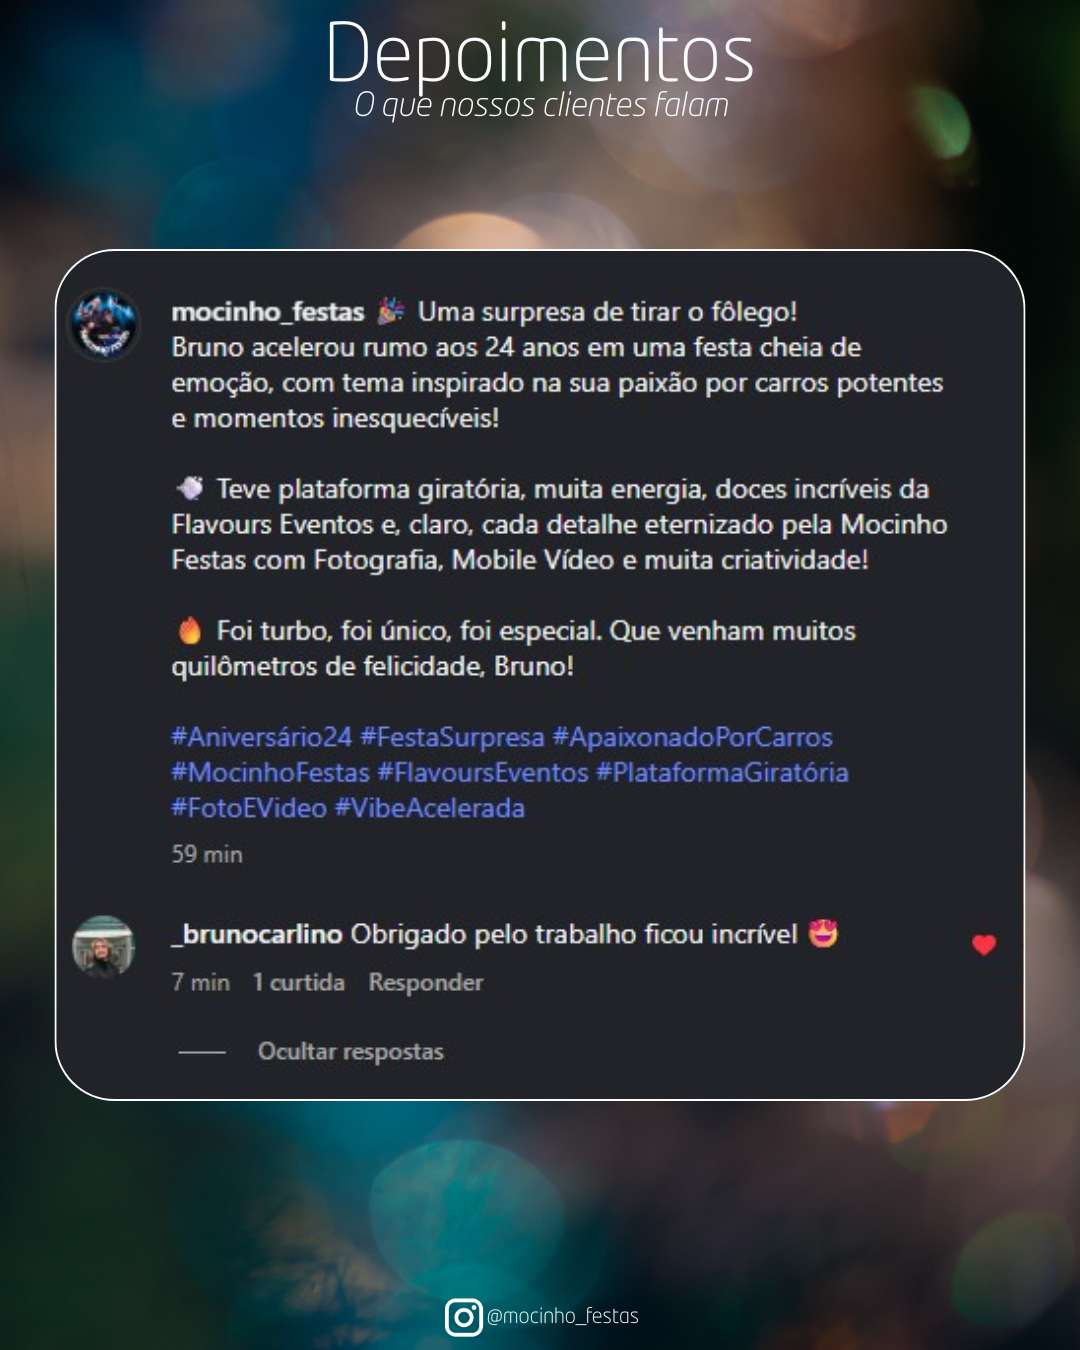View likes via 1 curtida
Screen dimensions: 1080x1350
click(299, 982)
